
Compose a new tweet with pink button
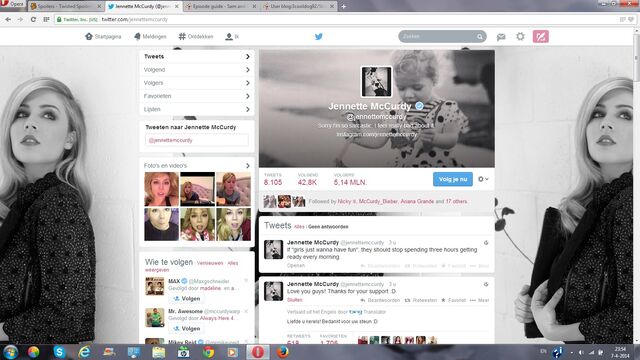pyautogui.click(x=540, y=36)
